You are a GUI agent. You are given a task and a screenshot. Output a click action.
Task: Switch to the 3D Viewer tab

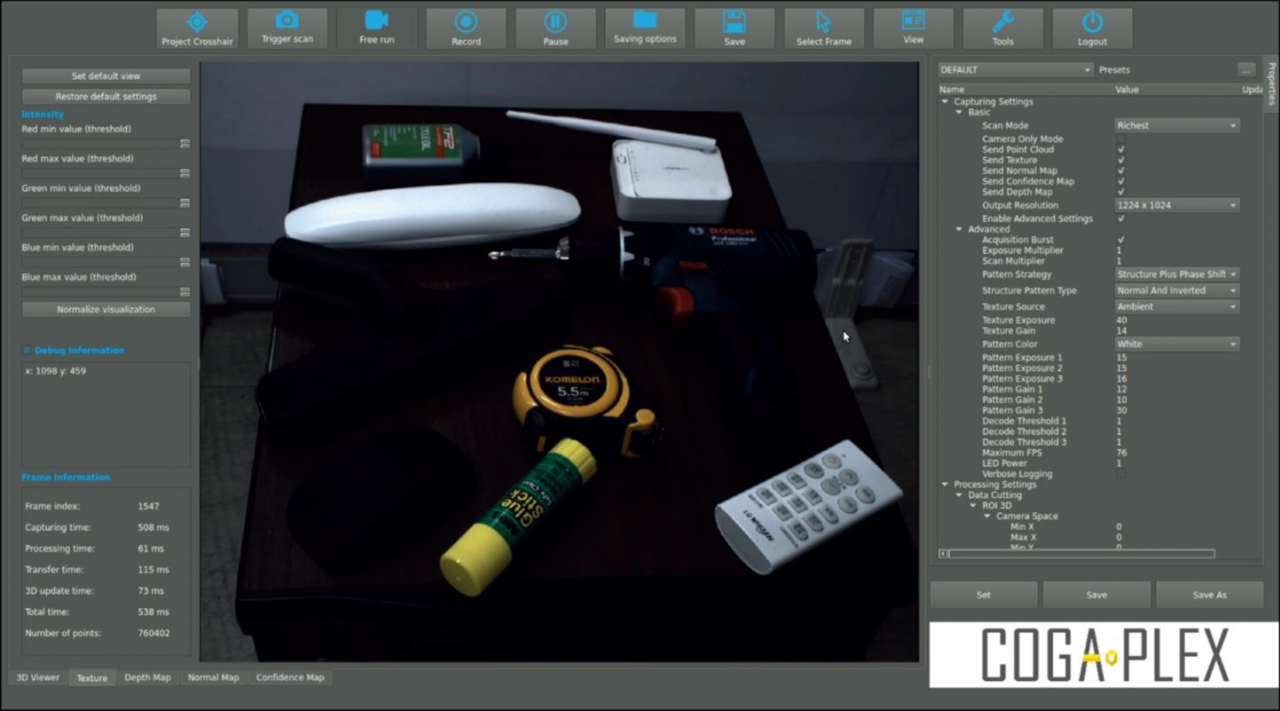point(38,678)
